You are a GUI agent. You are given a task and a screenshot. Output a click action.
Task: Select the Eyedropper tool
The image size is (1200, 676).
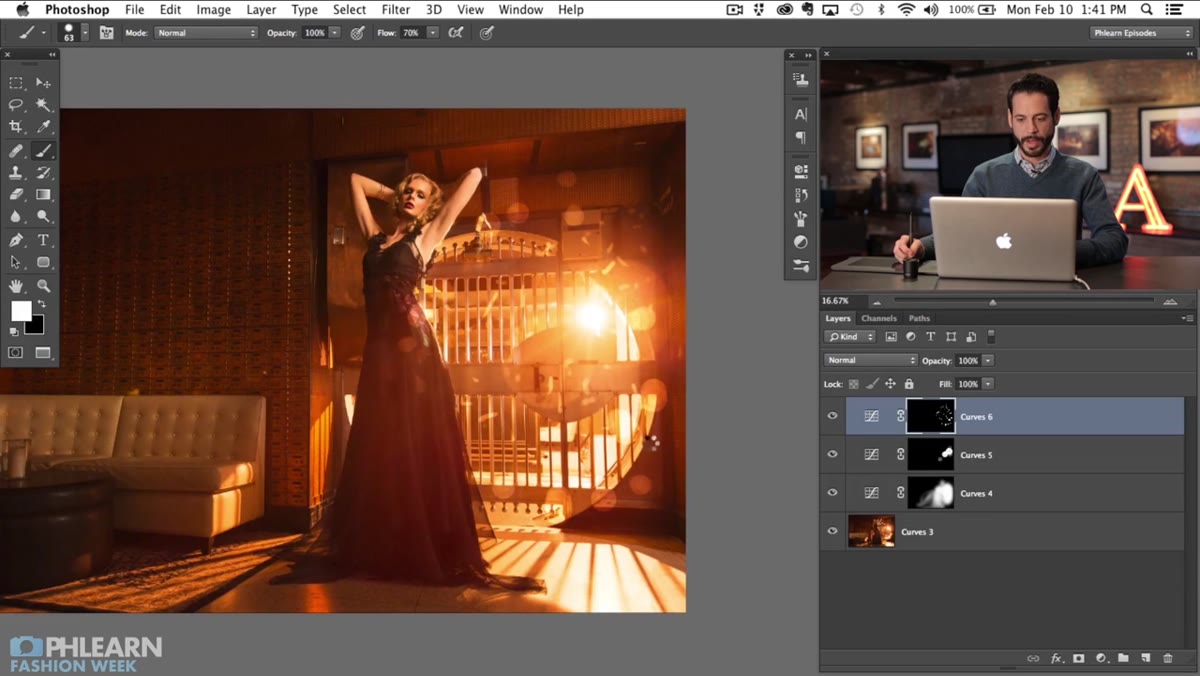click(x=43, y=127)
